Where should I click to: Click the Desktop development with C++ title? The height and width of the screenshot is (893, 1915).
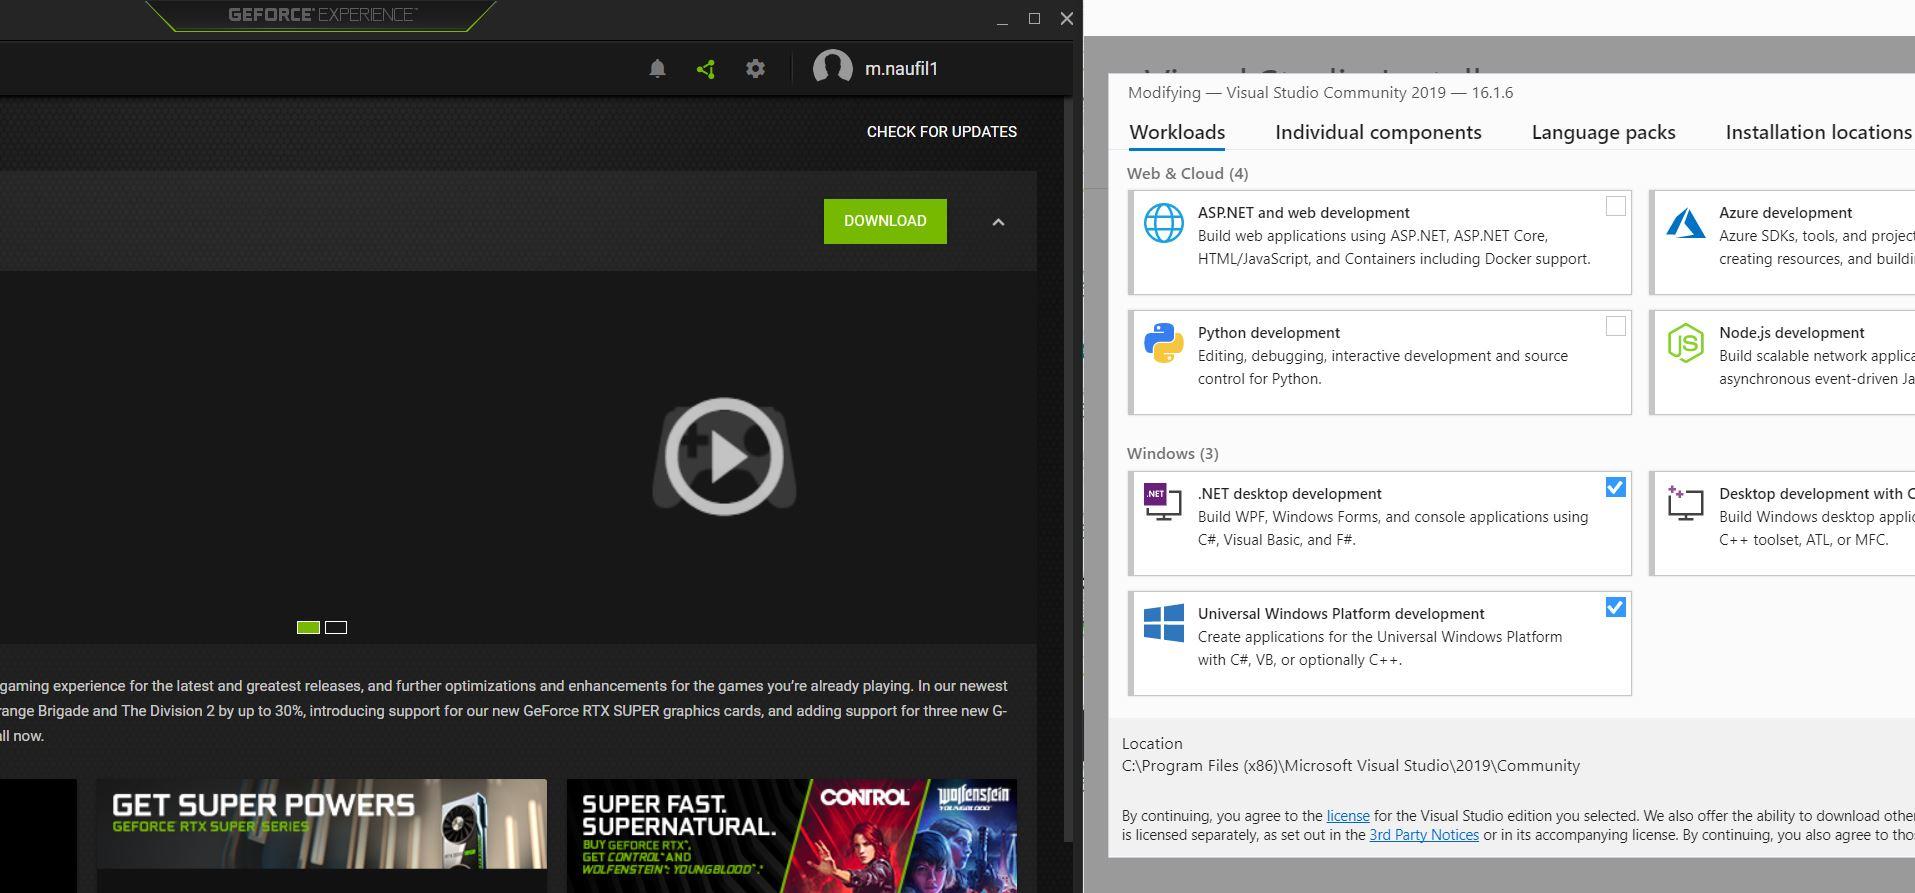[x=1816, y=494]
